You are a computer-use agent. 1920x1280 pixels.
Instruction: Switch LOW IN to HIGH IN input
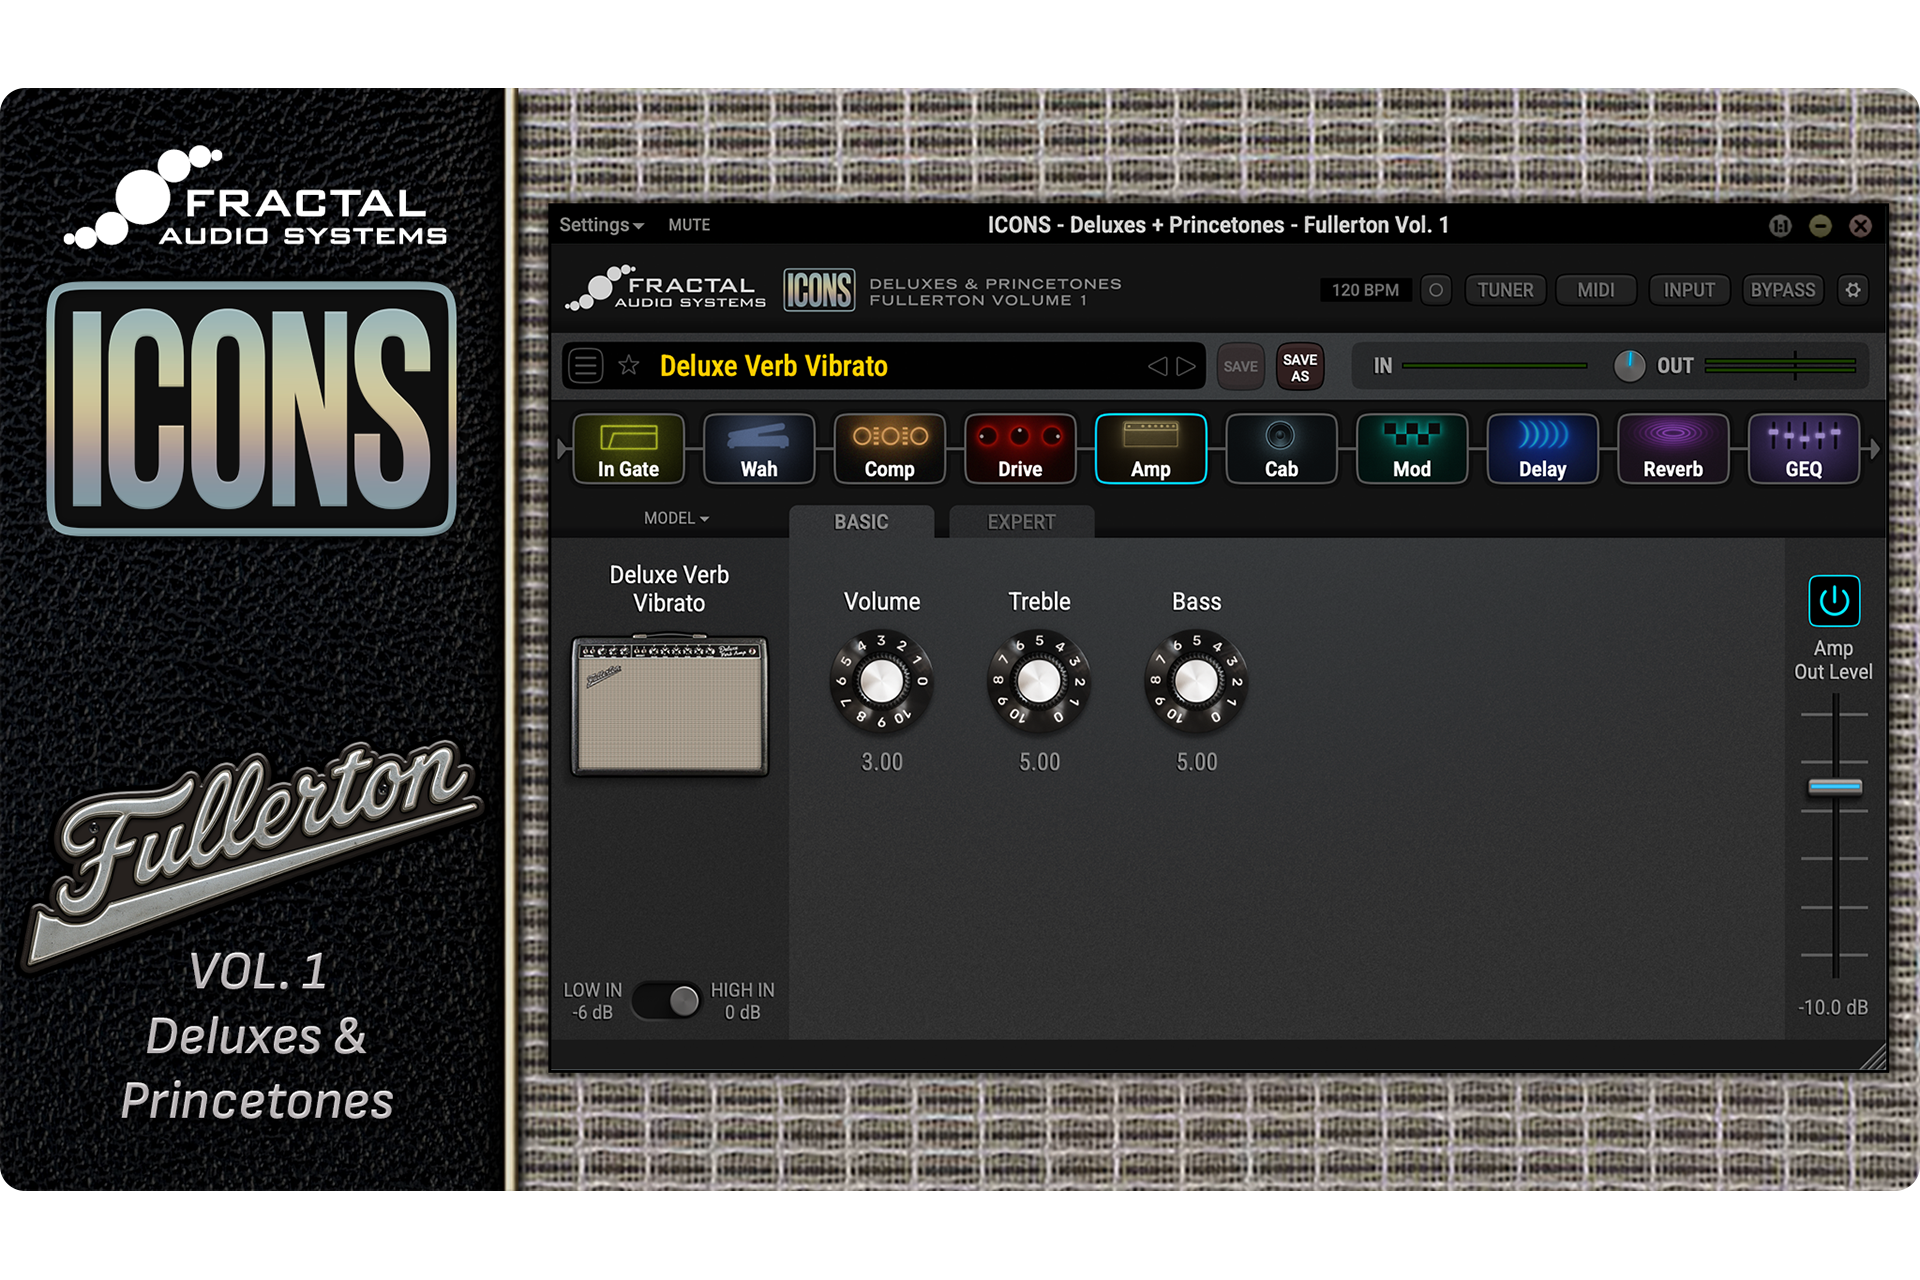tap(667, 1000)
